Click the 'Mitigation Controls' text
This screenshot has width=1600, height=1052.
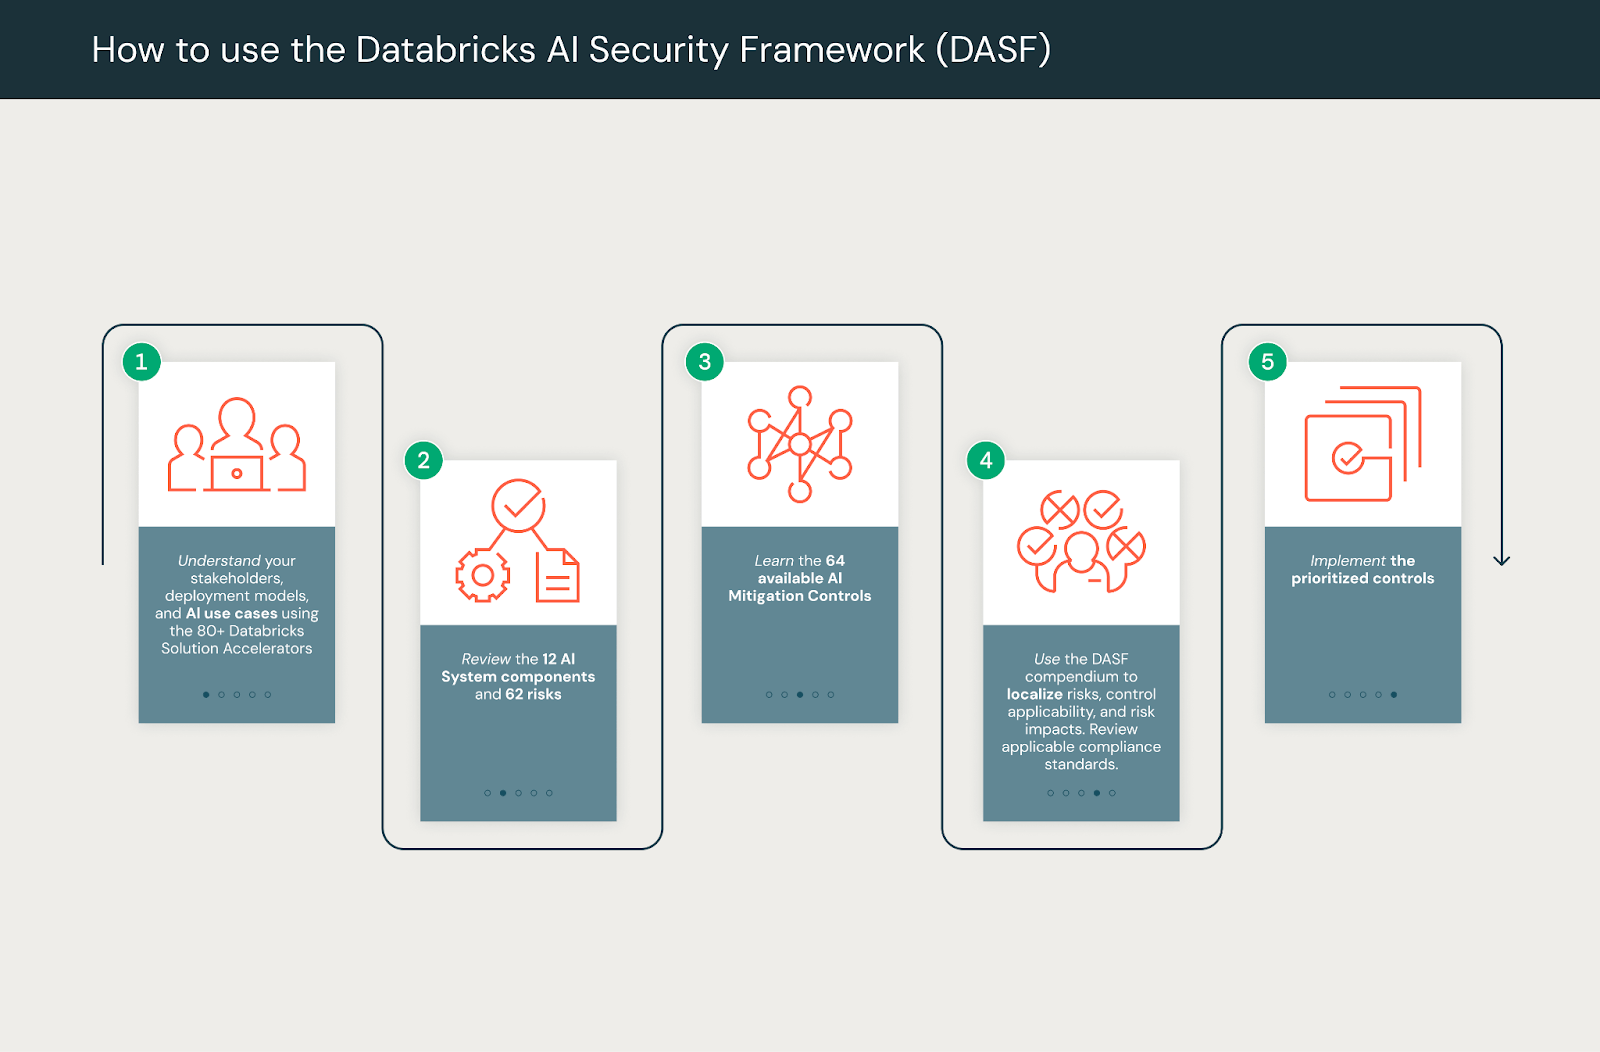point(800,596)
